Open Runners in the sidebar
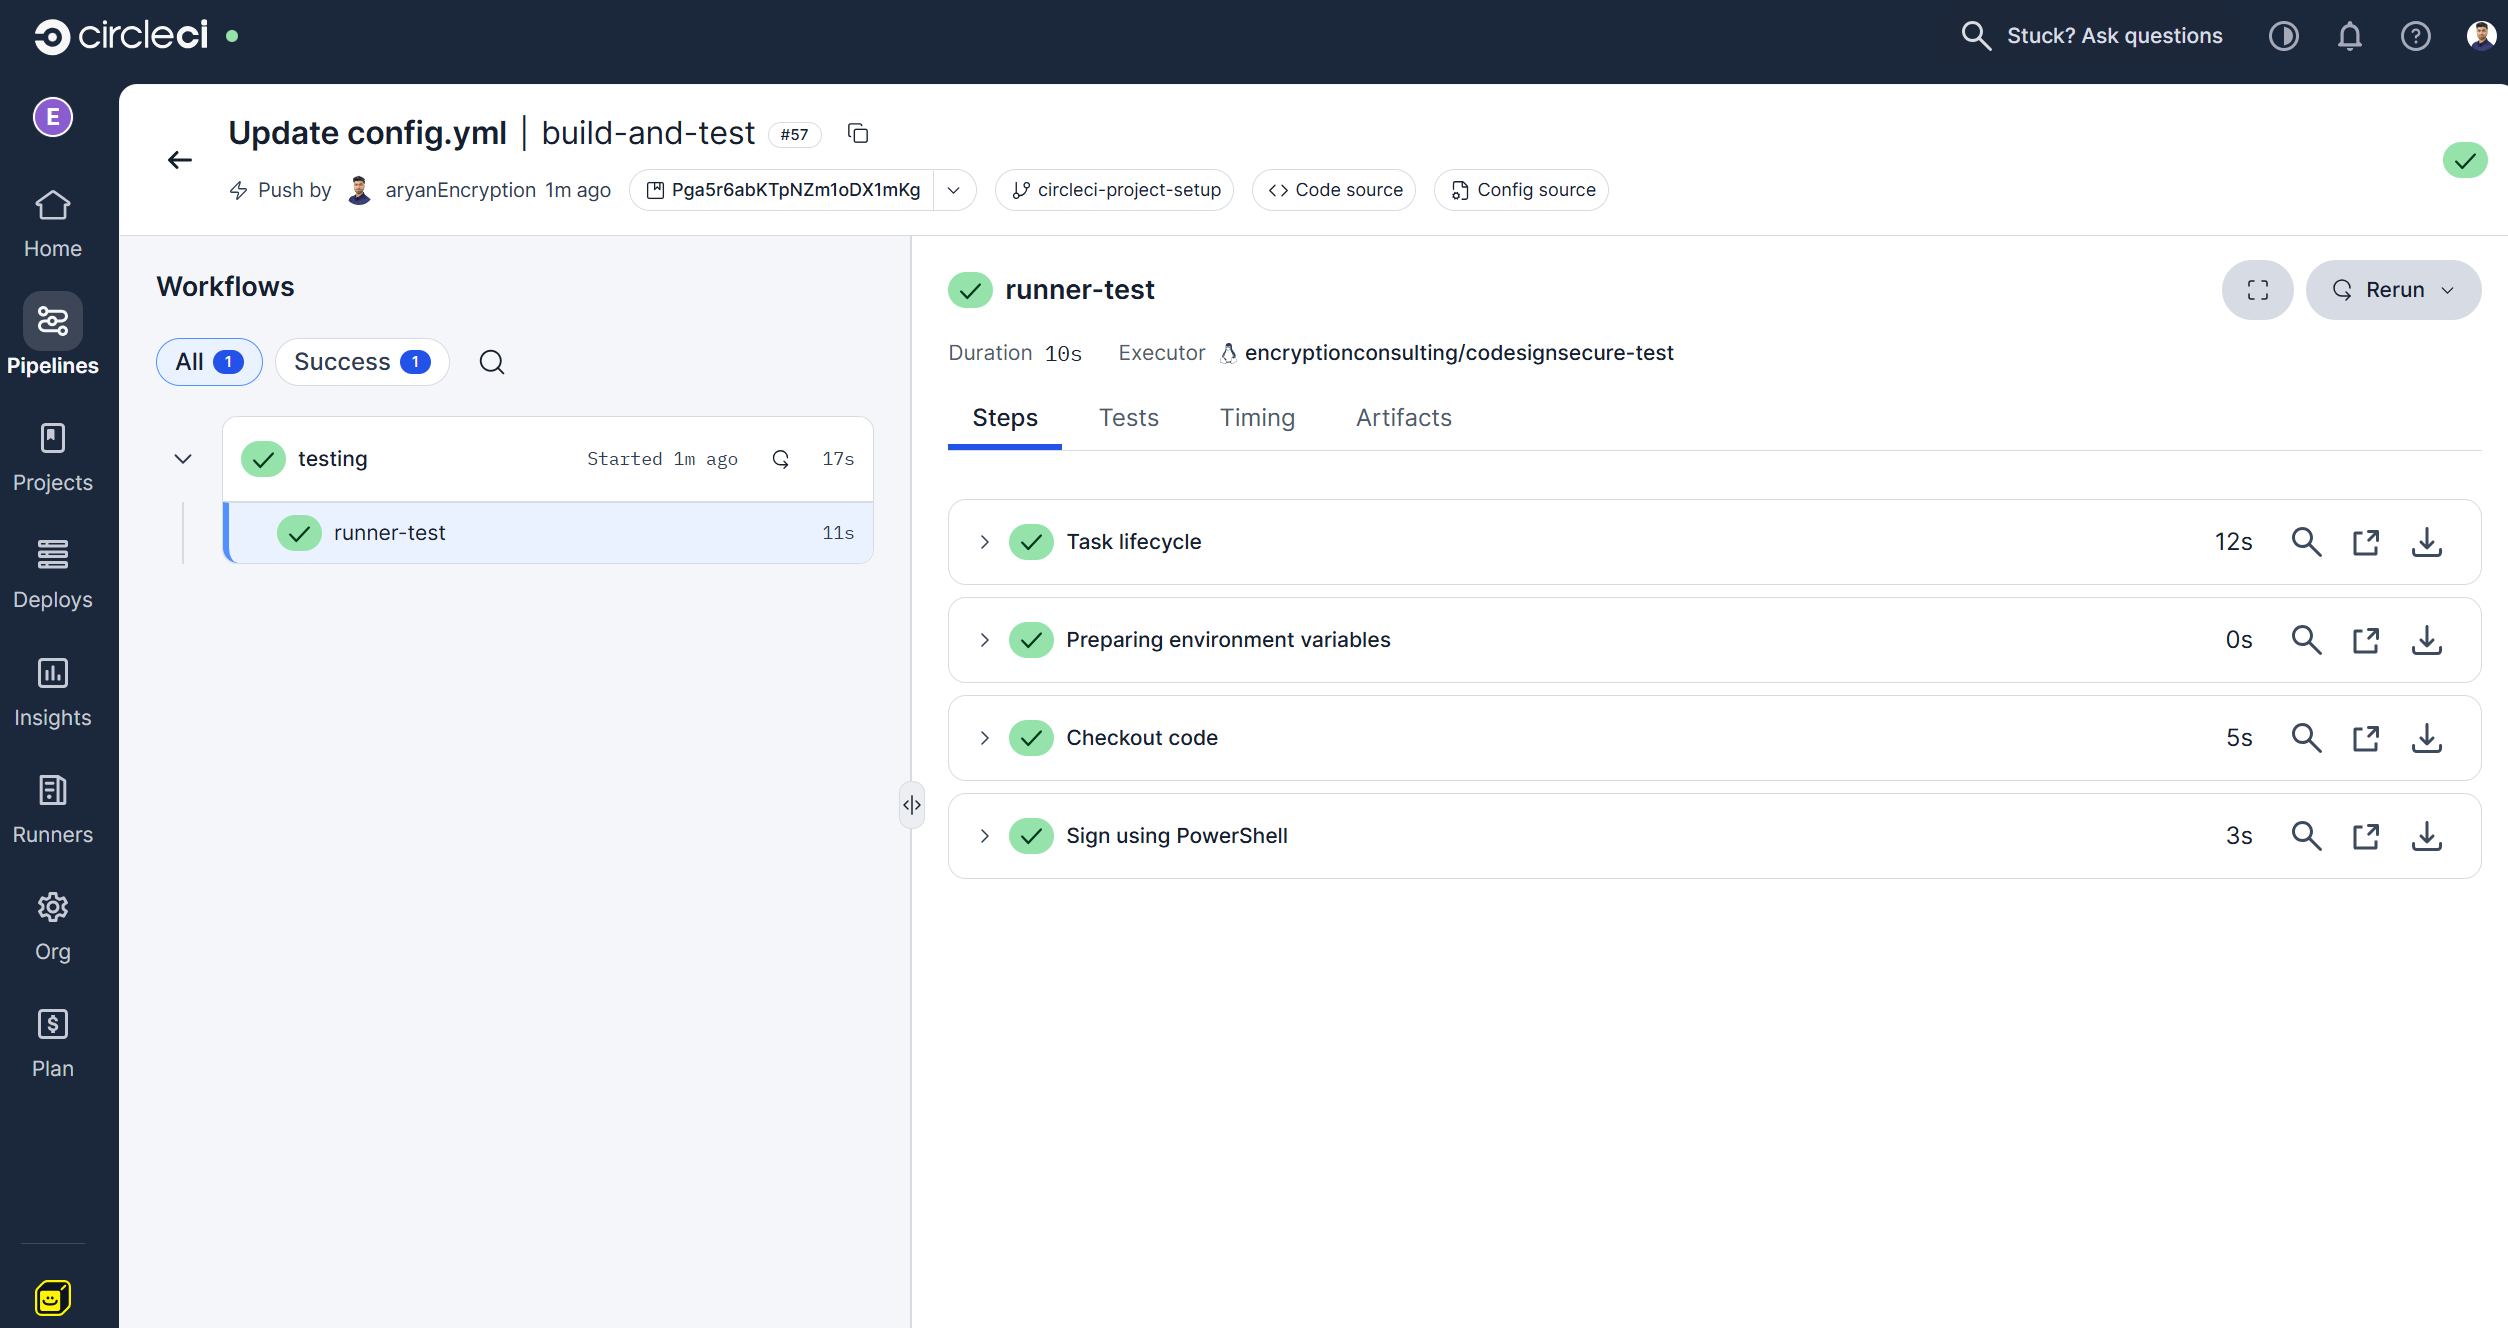Screen dimensions: 2508x1328 53,810
